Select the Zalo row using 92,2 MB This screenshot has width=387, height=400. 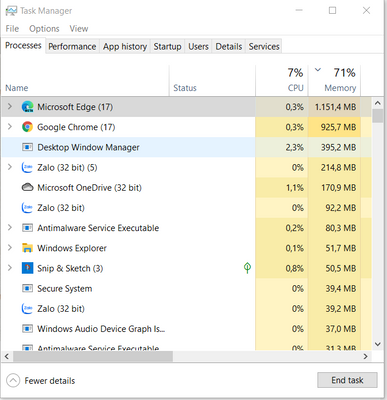[x=186, y=208]
